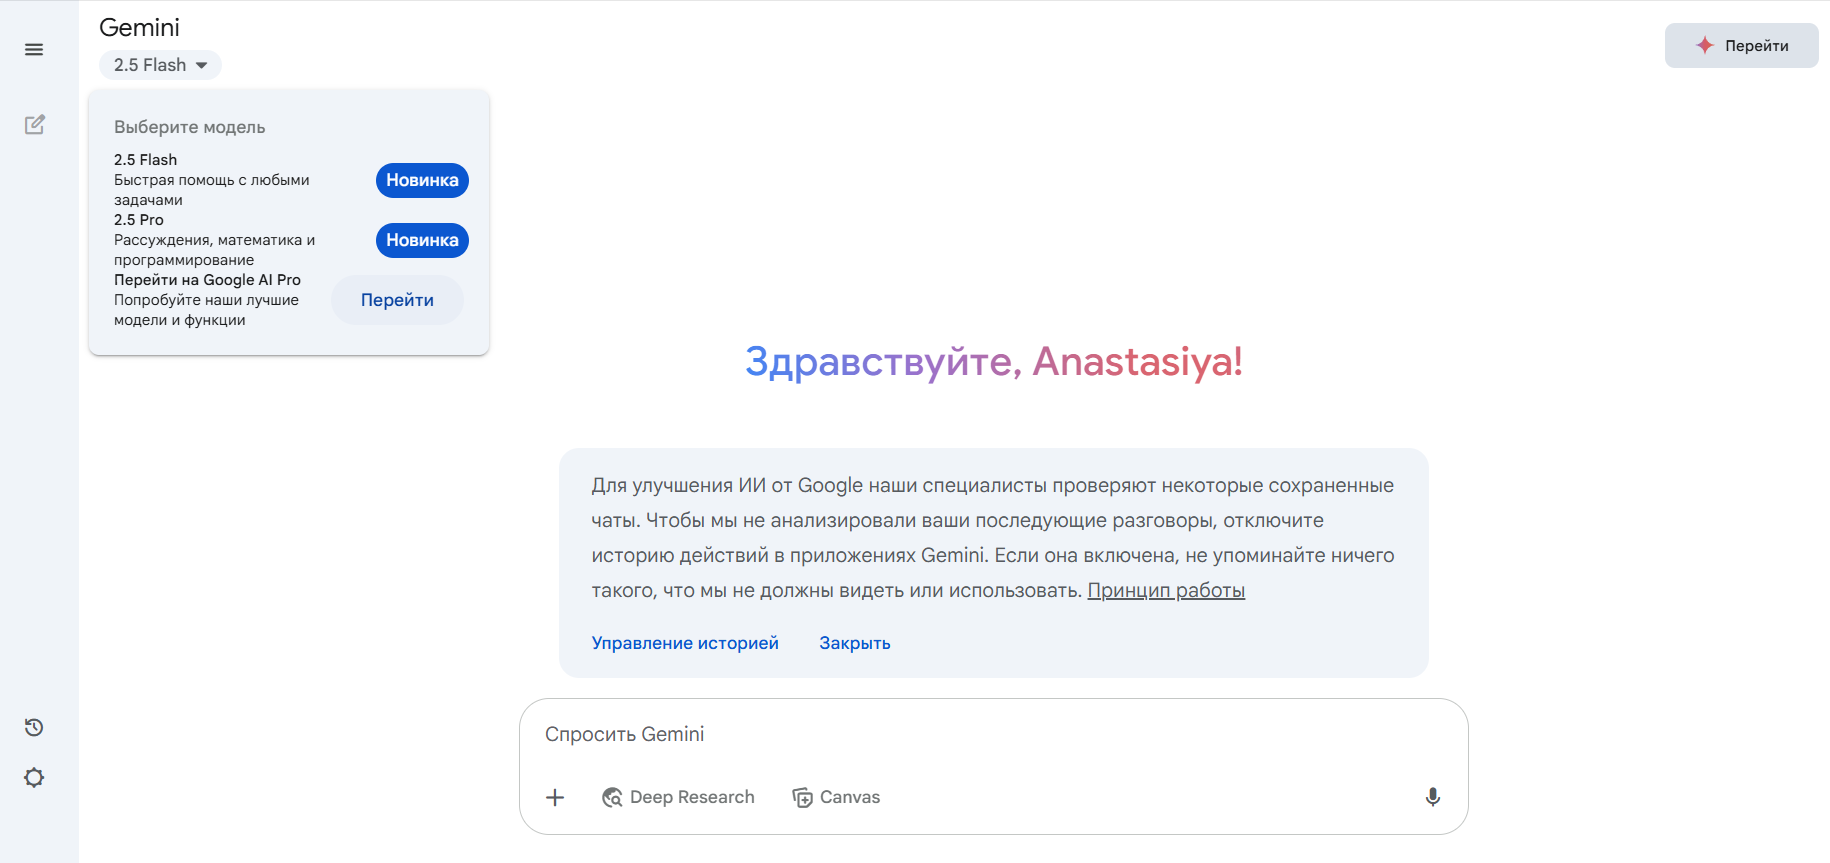The width and height of the screenshot is (1830, 863).
Task: Click the plus icon to add files
Action: [555, 797]
